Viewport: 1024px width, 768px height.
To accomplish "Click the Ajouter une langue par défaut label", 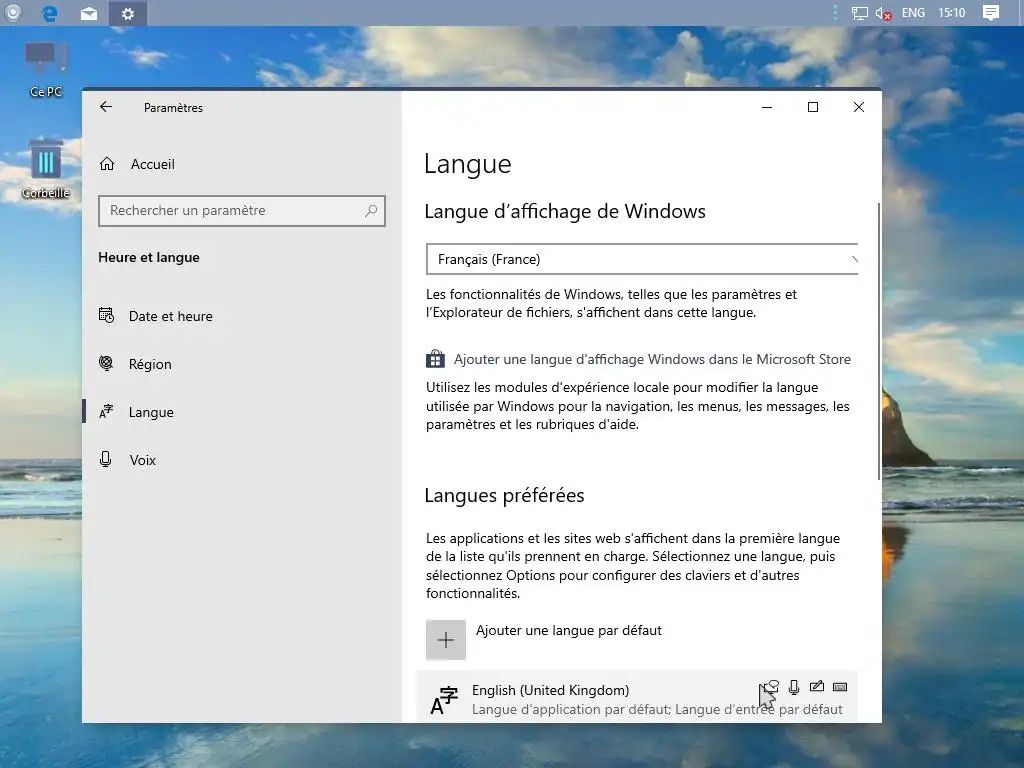I will (x=569, y=630).
